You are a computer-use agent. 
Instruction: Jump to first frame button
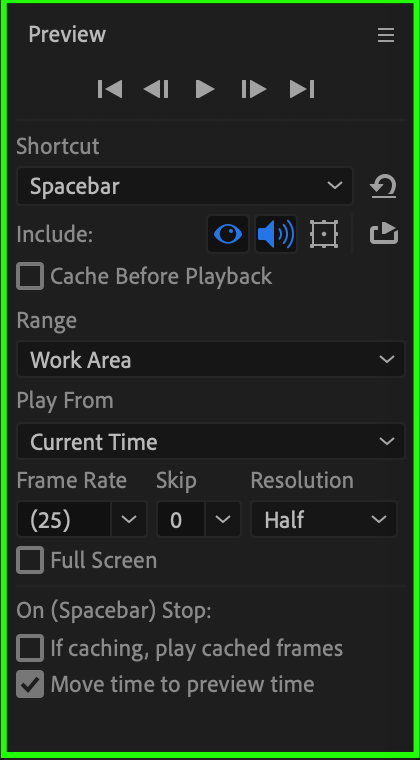pyautogui.click(x=110, y=90)
